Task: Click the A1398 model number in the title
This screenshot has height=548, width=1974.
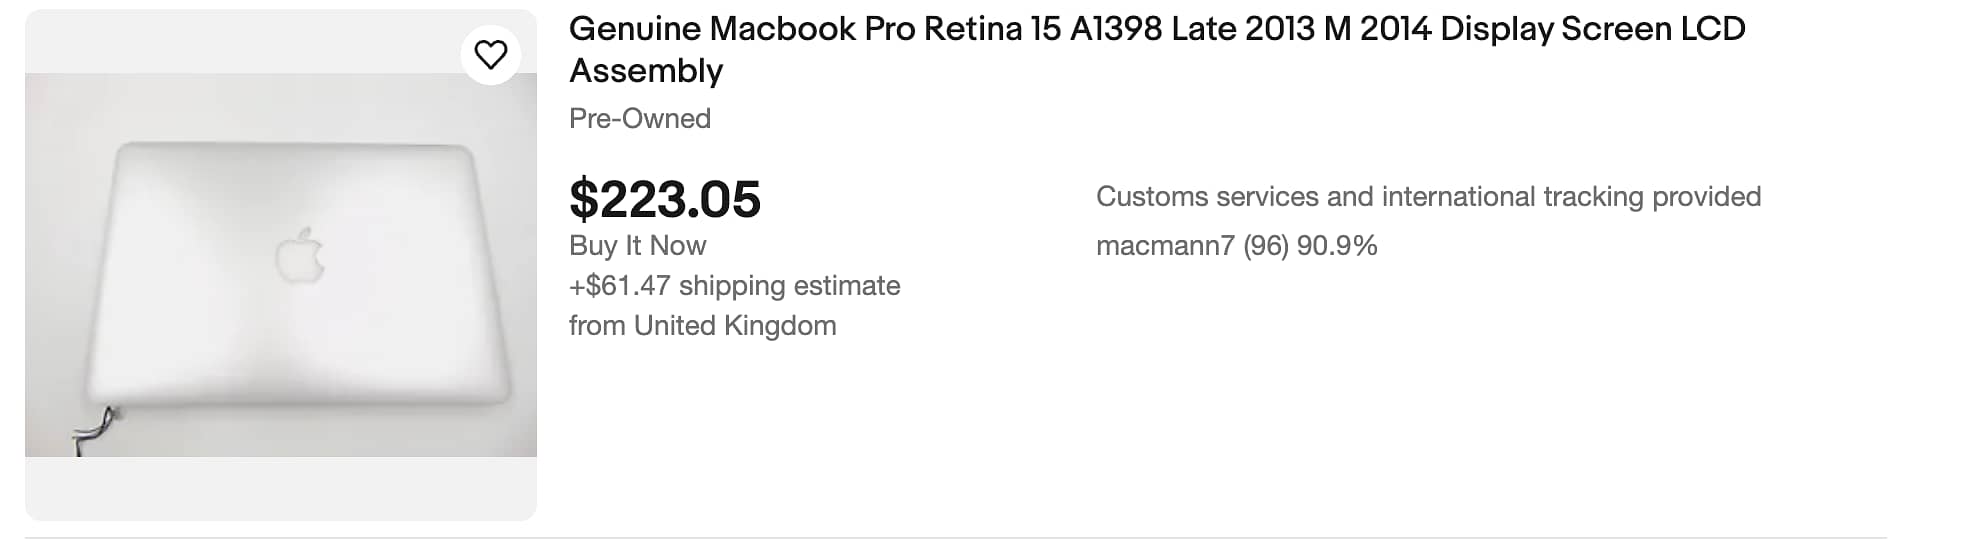Action: (x=1116, y=30)
